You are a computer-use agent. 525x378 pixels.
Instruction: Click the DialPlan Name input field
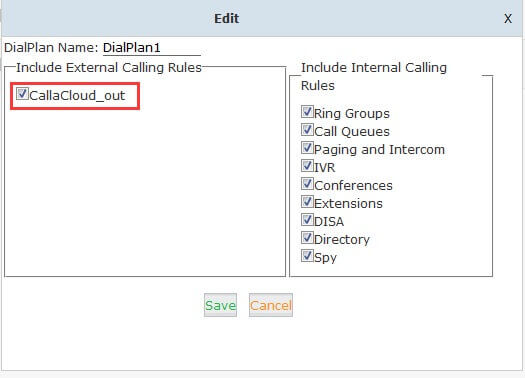pos(152,48)
